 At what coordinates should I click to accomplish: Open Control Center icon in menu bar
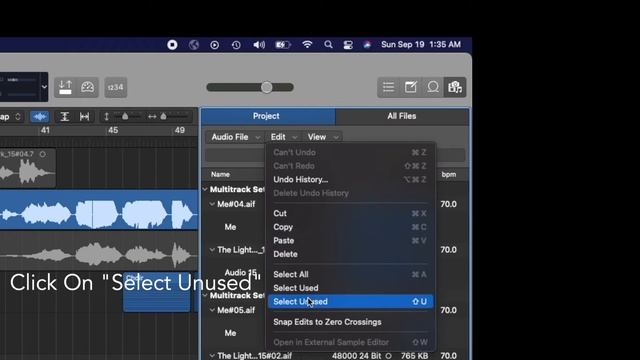[348, 44]
